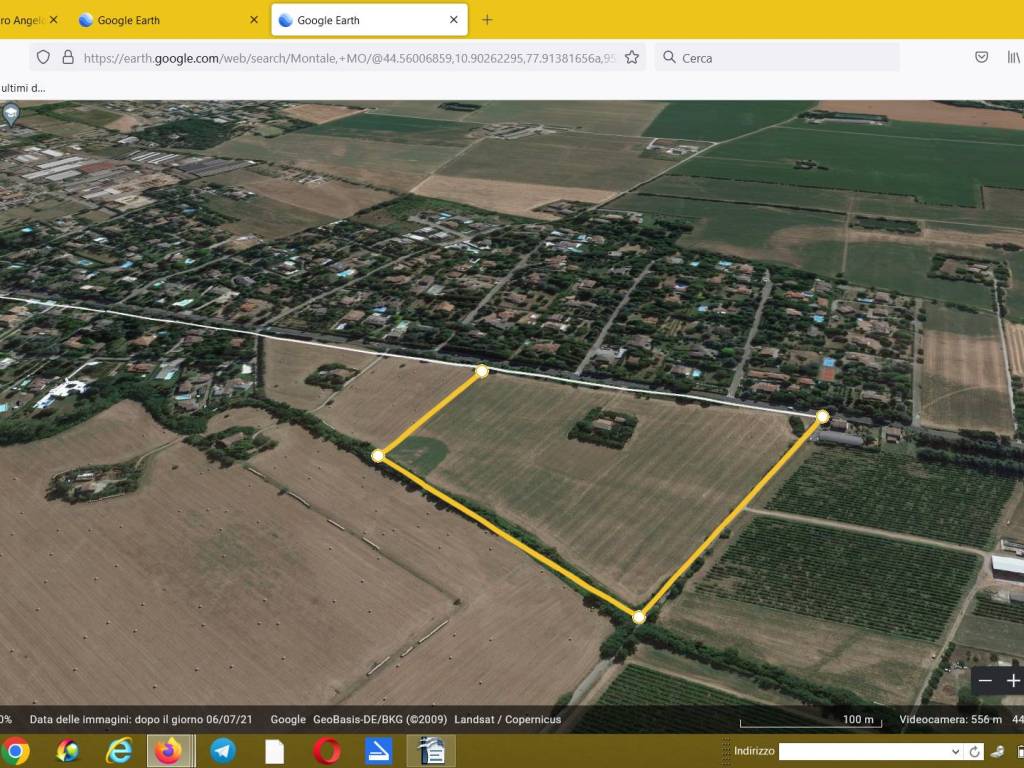Launch Telegram from the taskbar
The width and height of the screenshot is (1024, 768).
[x=223, y=751]
